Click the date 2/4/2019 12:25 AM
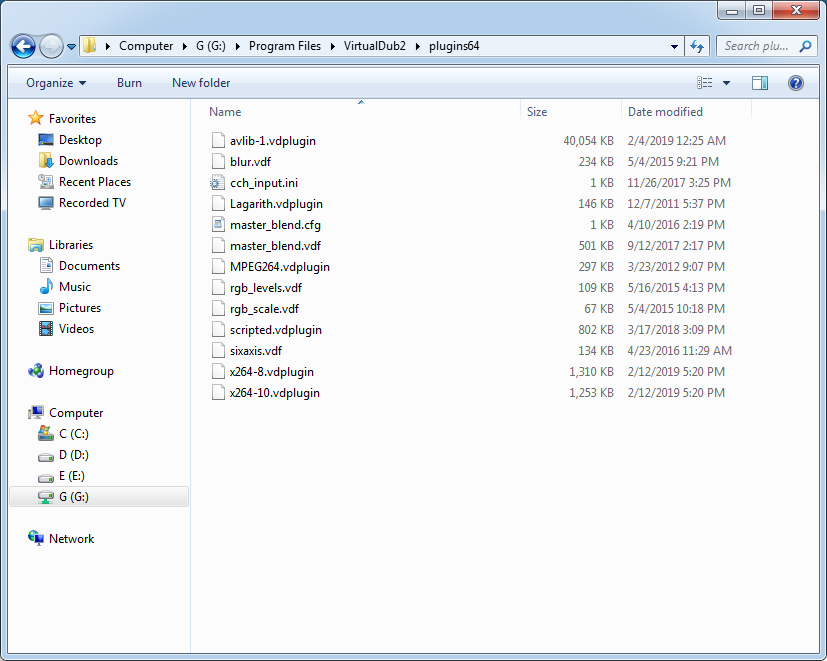Screen dimensions: 827x661 (676, 141)
